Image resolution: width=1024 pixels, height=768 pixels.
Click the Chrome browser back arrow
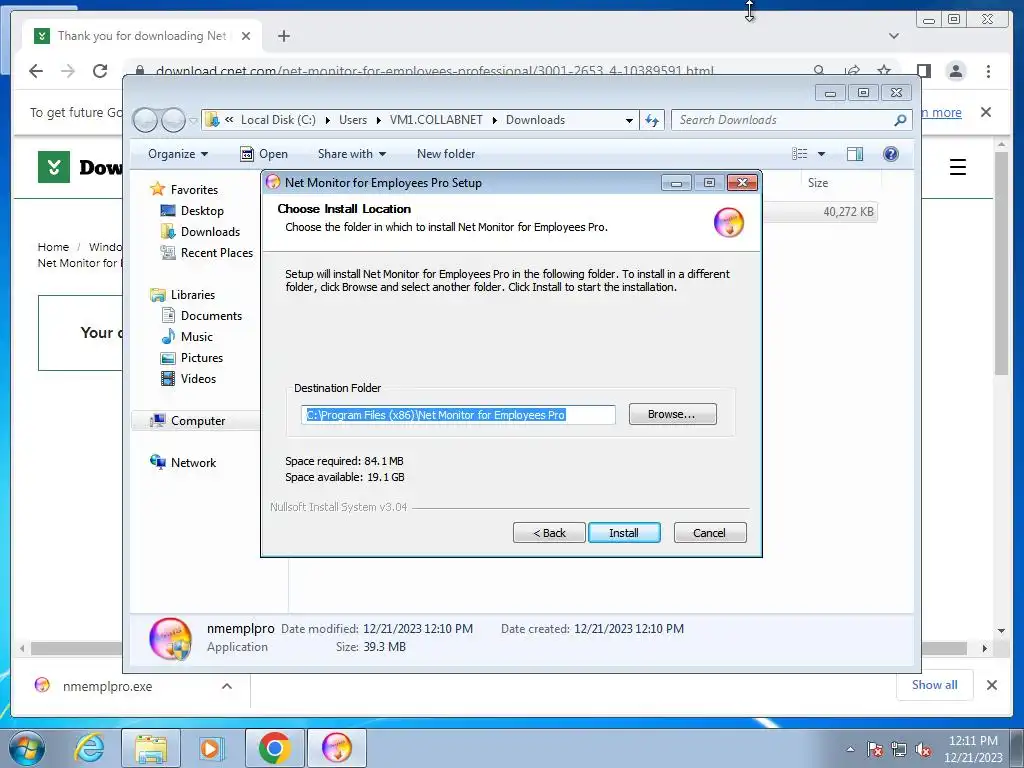tap(36, 71)
